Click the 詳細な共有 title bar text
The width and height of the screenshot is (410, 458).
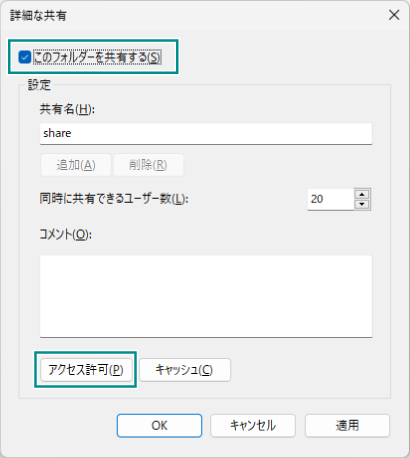pos(38,16)
